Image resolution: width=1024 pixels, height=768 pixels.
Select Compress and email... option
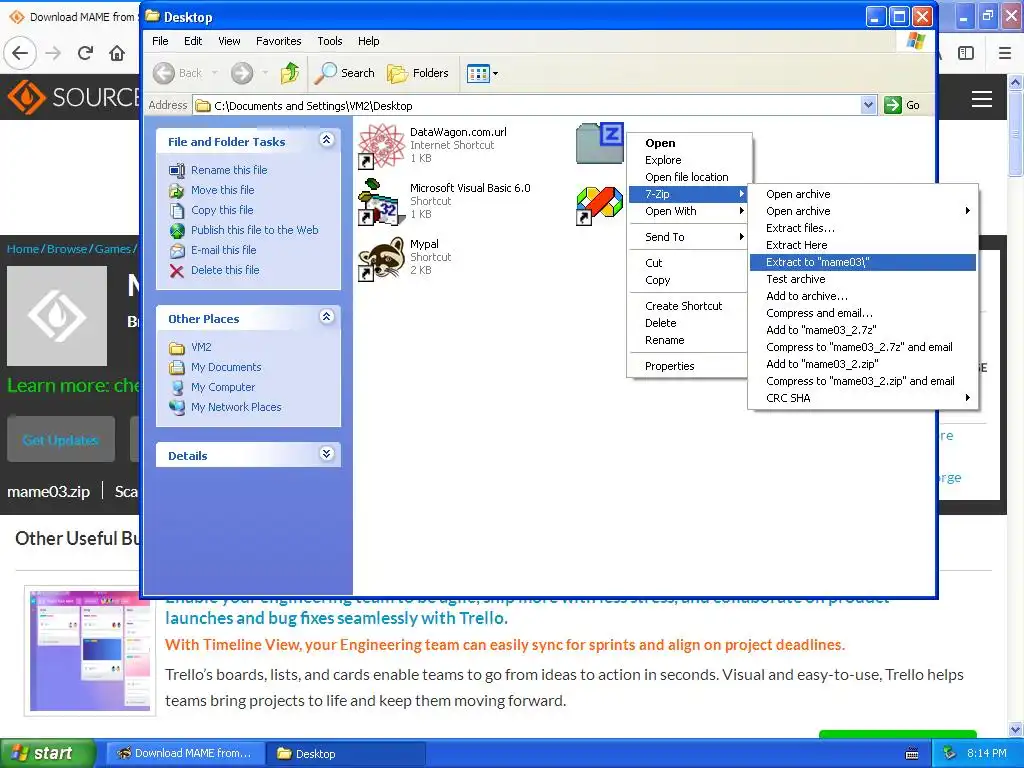point(863,313)
